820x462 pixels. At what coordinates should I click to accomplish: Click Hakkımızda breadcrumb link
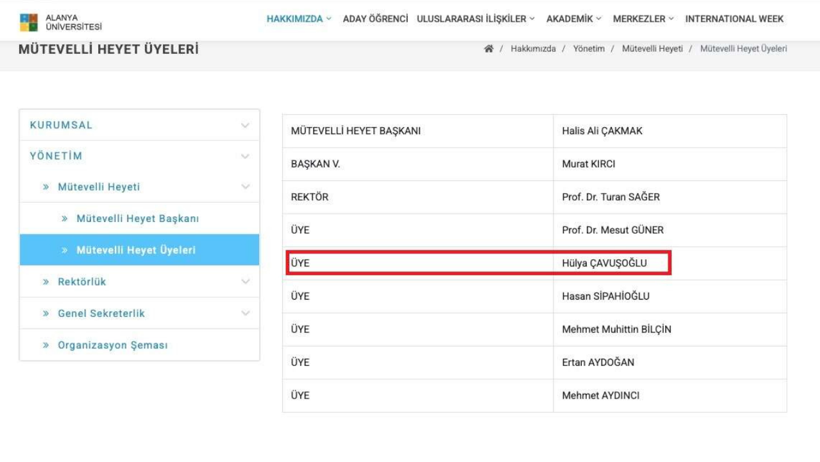533,49
